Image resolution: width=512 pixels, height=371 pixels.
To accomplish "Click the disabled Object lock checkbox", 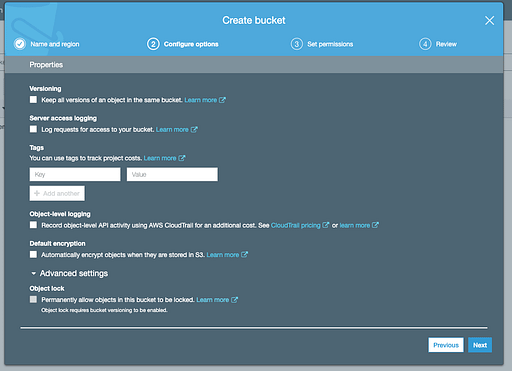I will tap(33, 299).
